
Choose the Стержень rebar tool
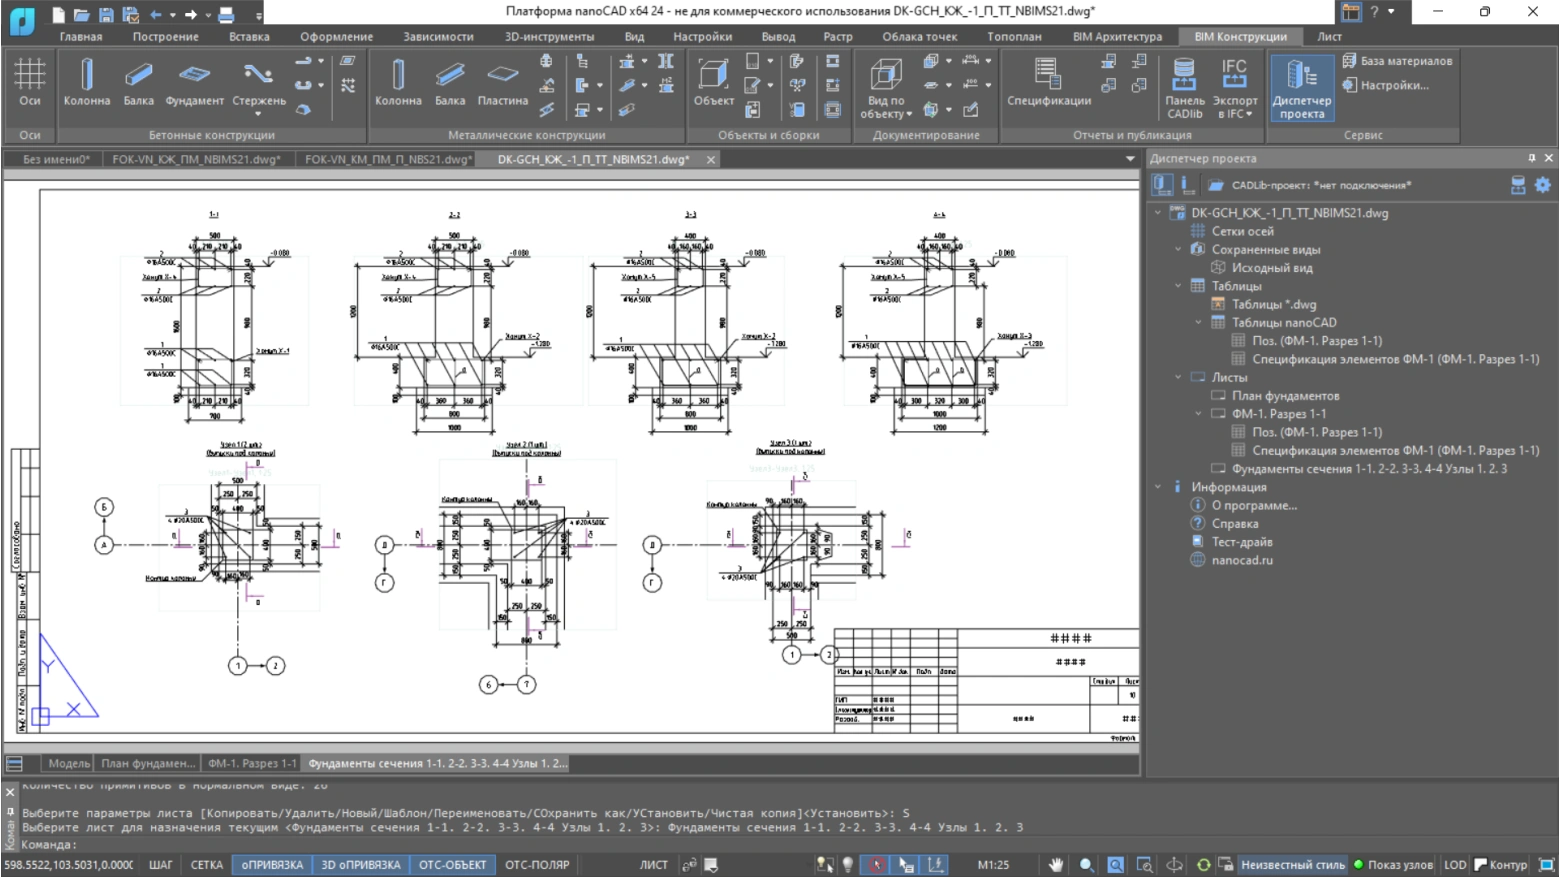258,81
